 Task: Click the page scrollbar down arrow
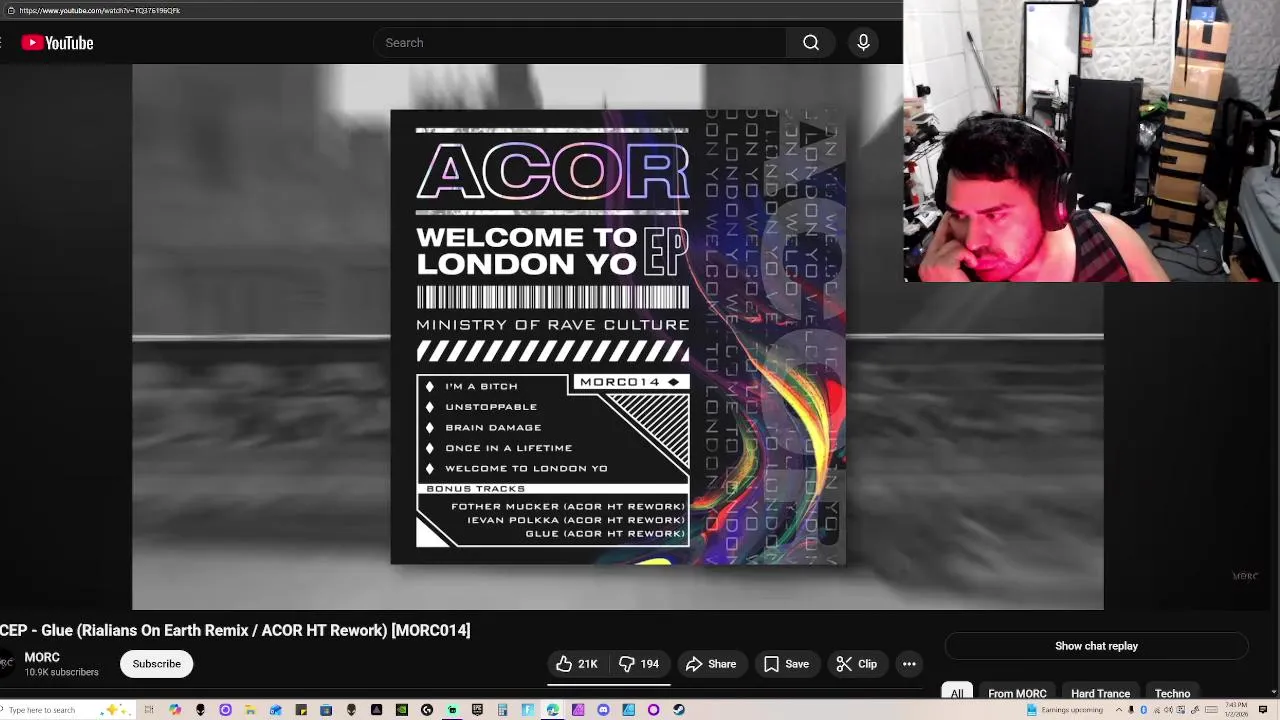(x=1274, y=692)
